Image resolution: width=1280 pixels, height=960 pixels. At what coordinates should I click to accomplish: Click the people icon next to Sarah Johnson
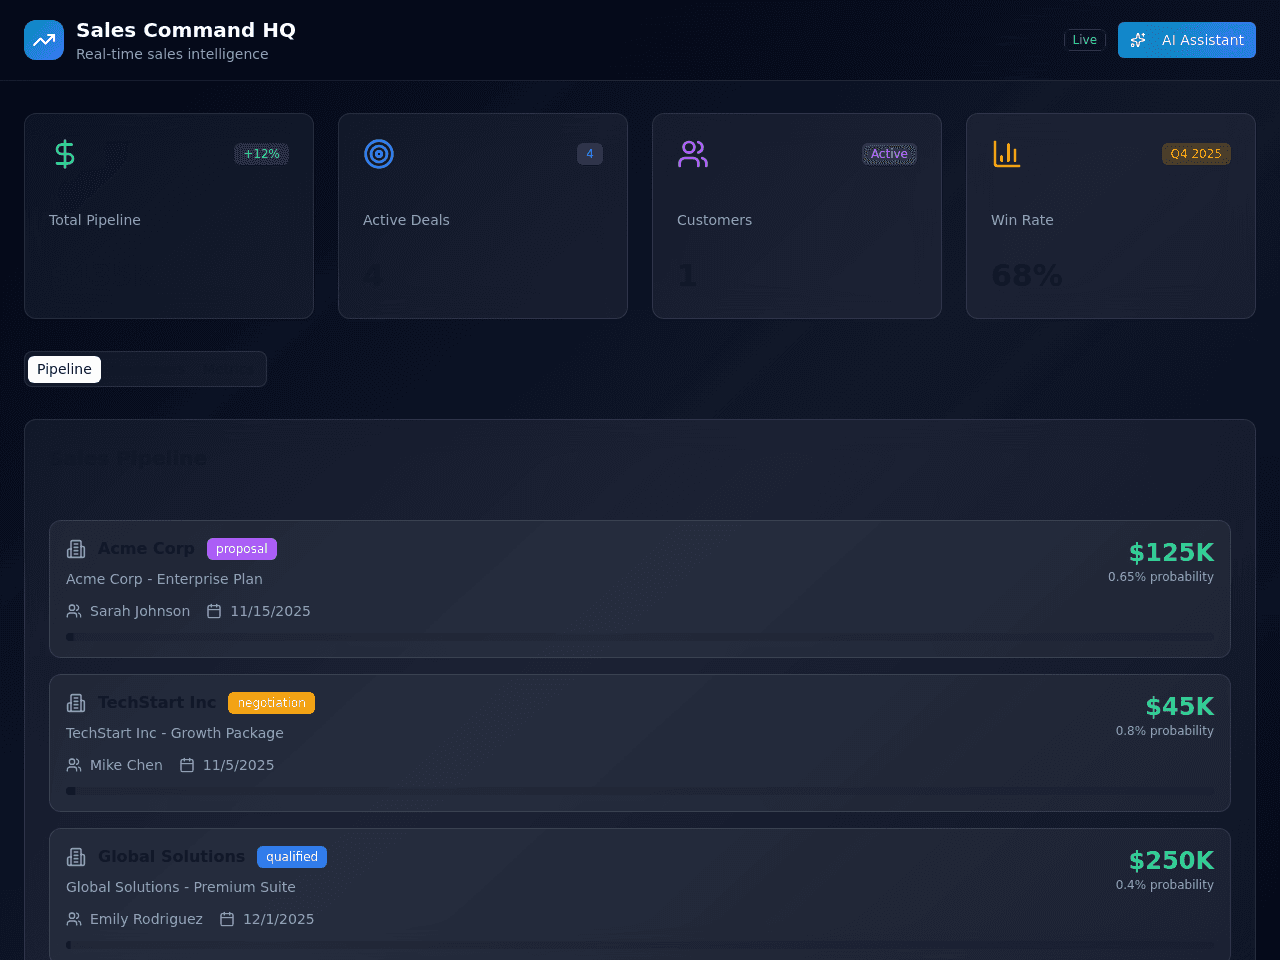coord(74,611)
